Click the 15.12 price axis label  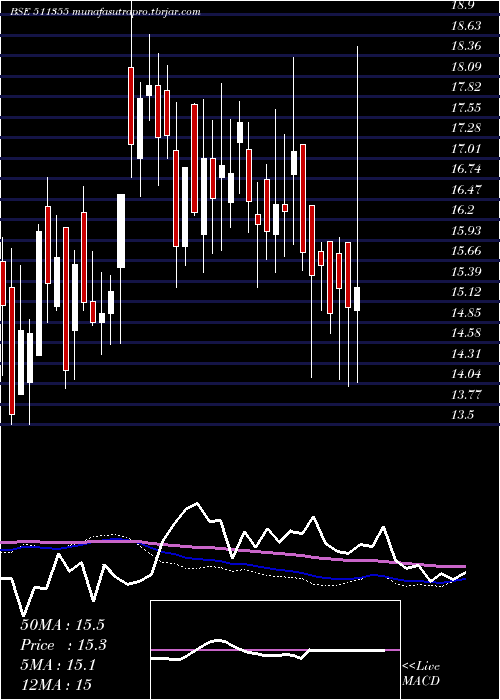(x=466, y=292)
